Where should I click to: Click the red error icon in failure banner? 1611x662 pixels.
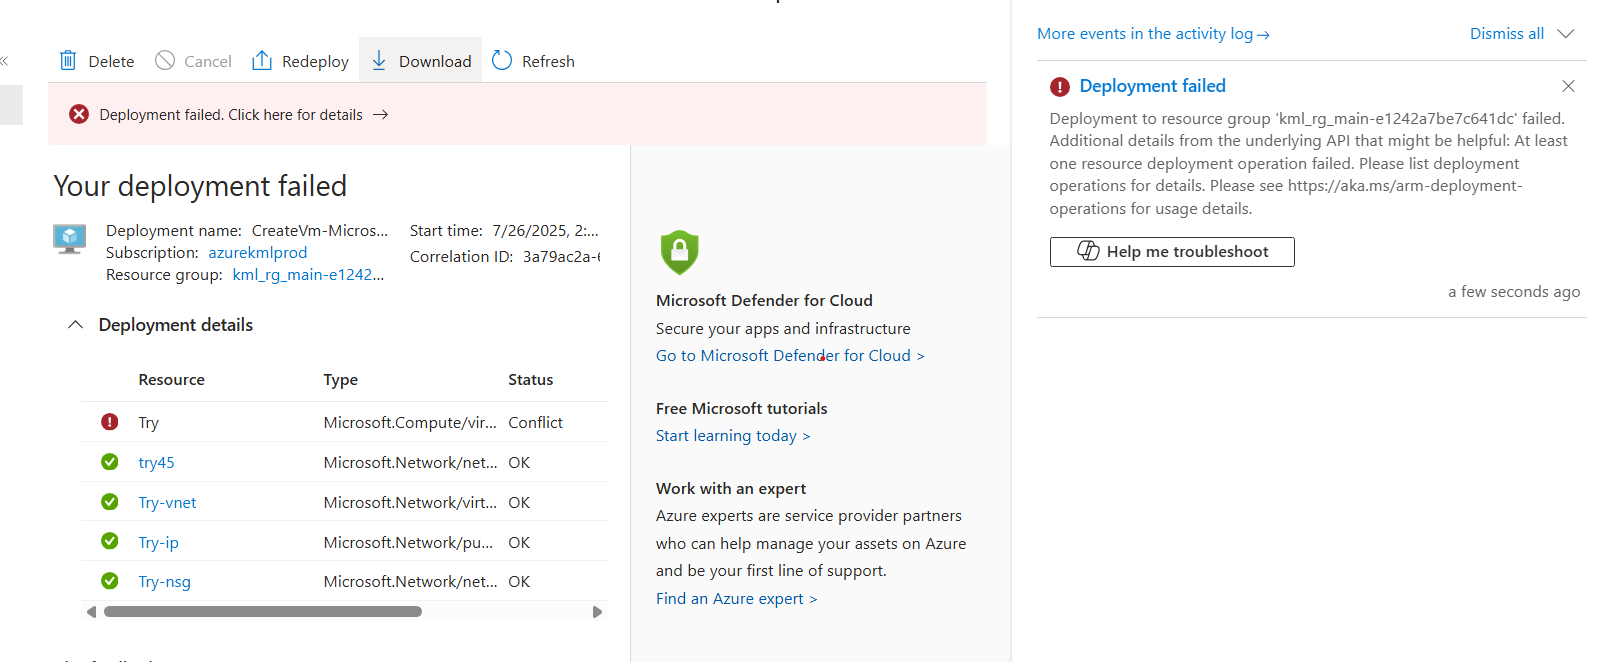point(79,115)
